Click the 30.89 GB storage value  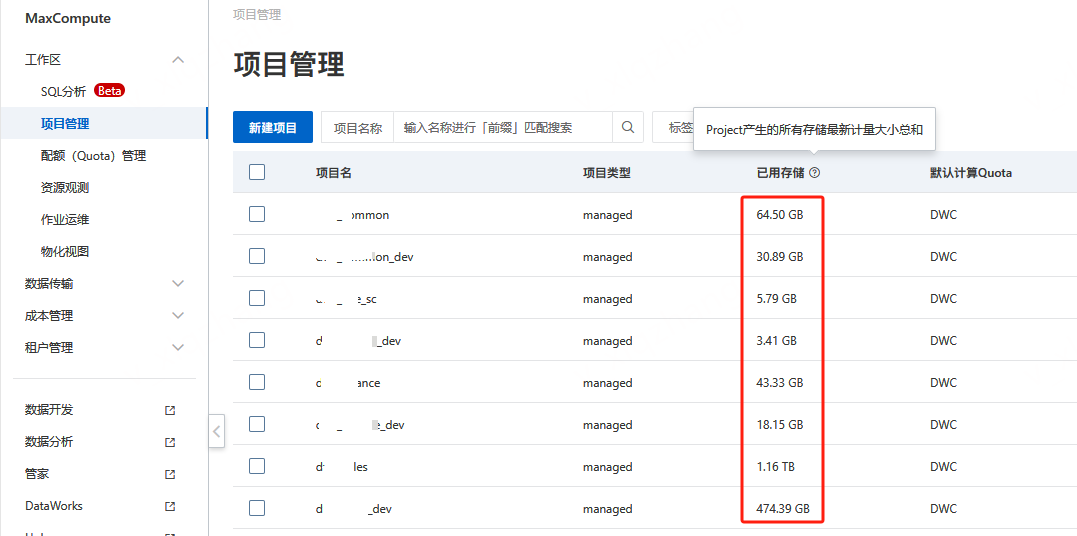780,257
